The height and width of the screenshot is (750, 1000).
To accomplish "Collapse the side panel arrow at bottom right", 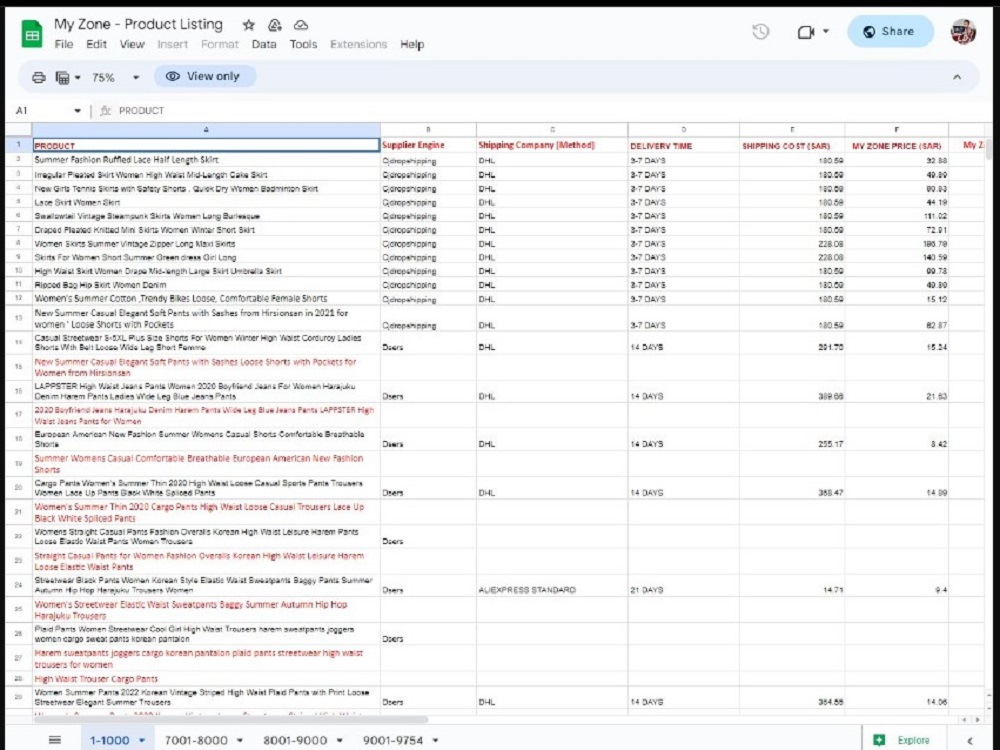I will (x=970, y=740).
